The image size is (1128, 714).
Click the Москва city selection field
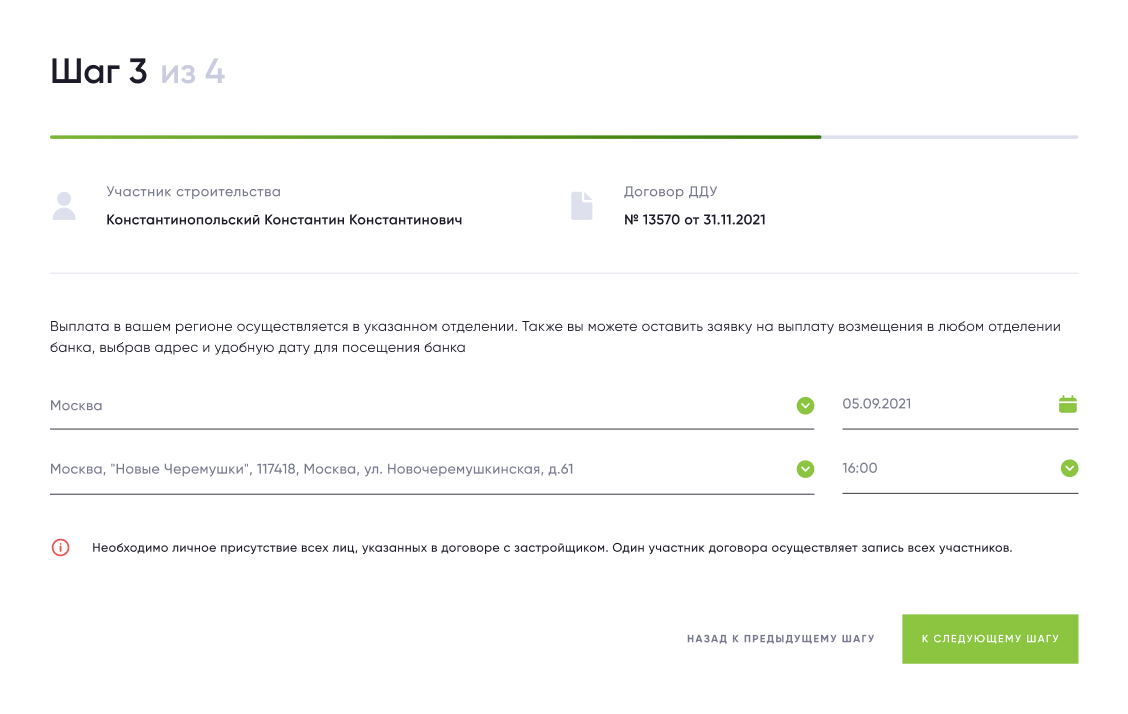pos(420,406)
